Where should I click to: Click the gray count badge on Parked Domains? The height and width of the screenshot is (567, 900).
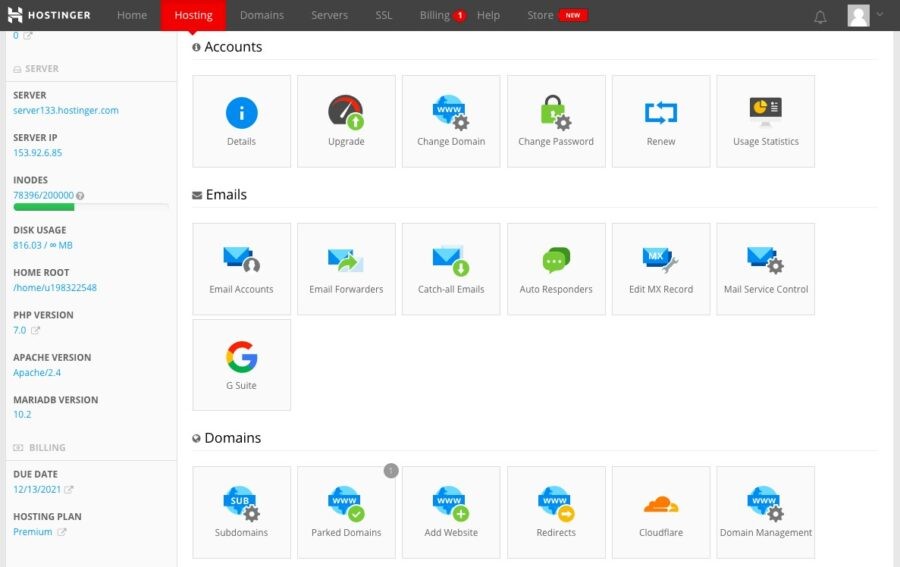pyautogui.click(x=391, y=471)
